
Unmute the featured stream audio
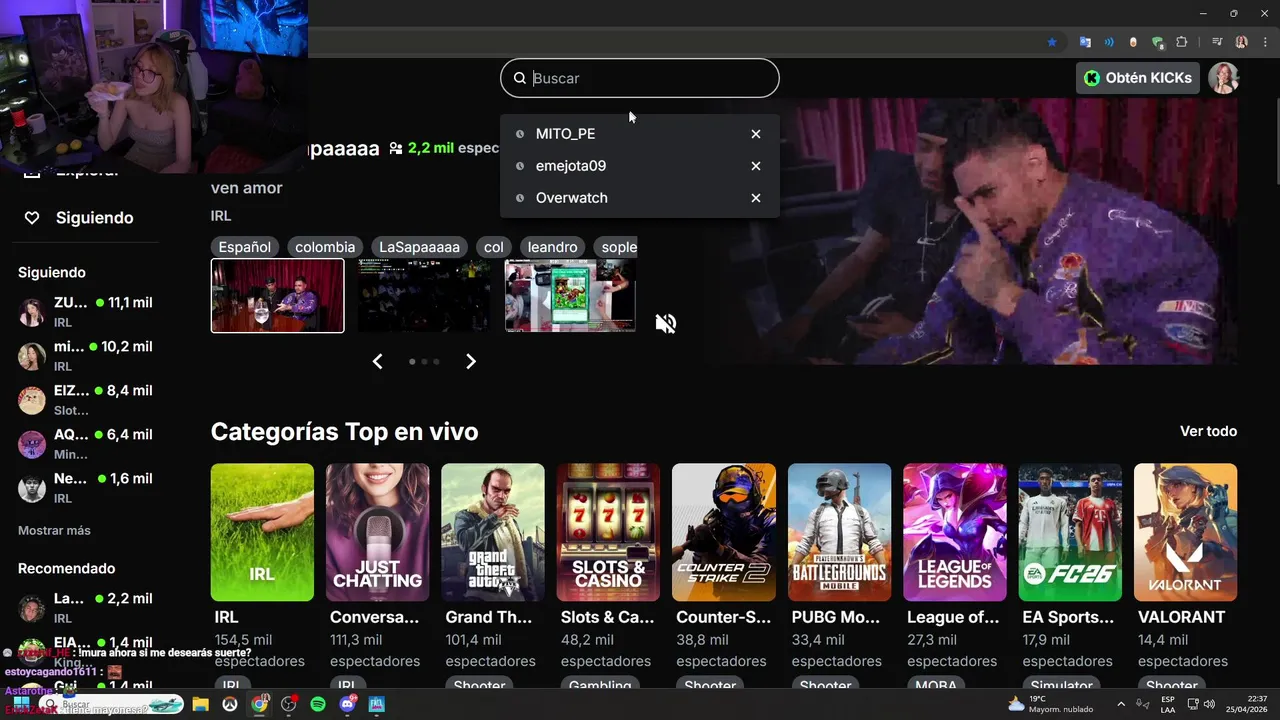tap(666, 323)
